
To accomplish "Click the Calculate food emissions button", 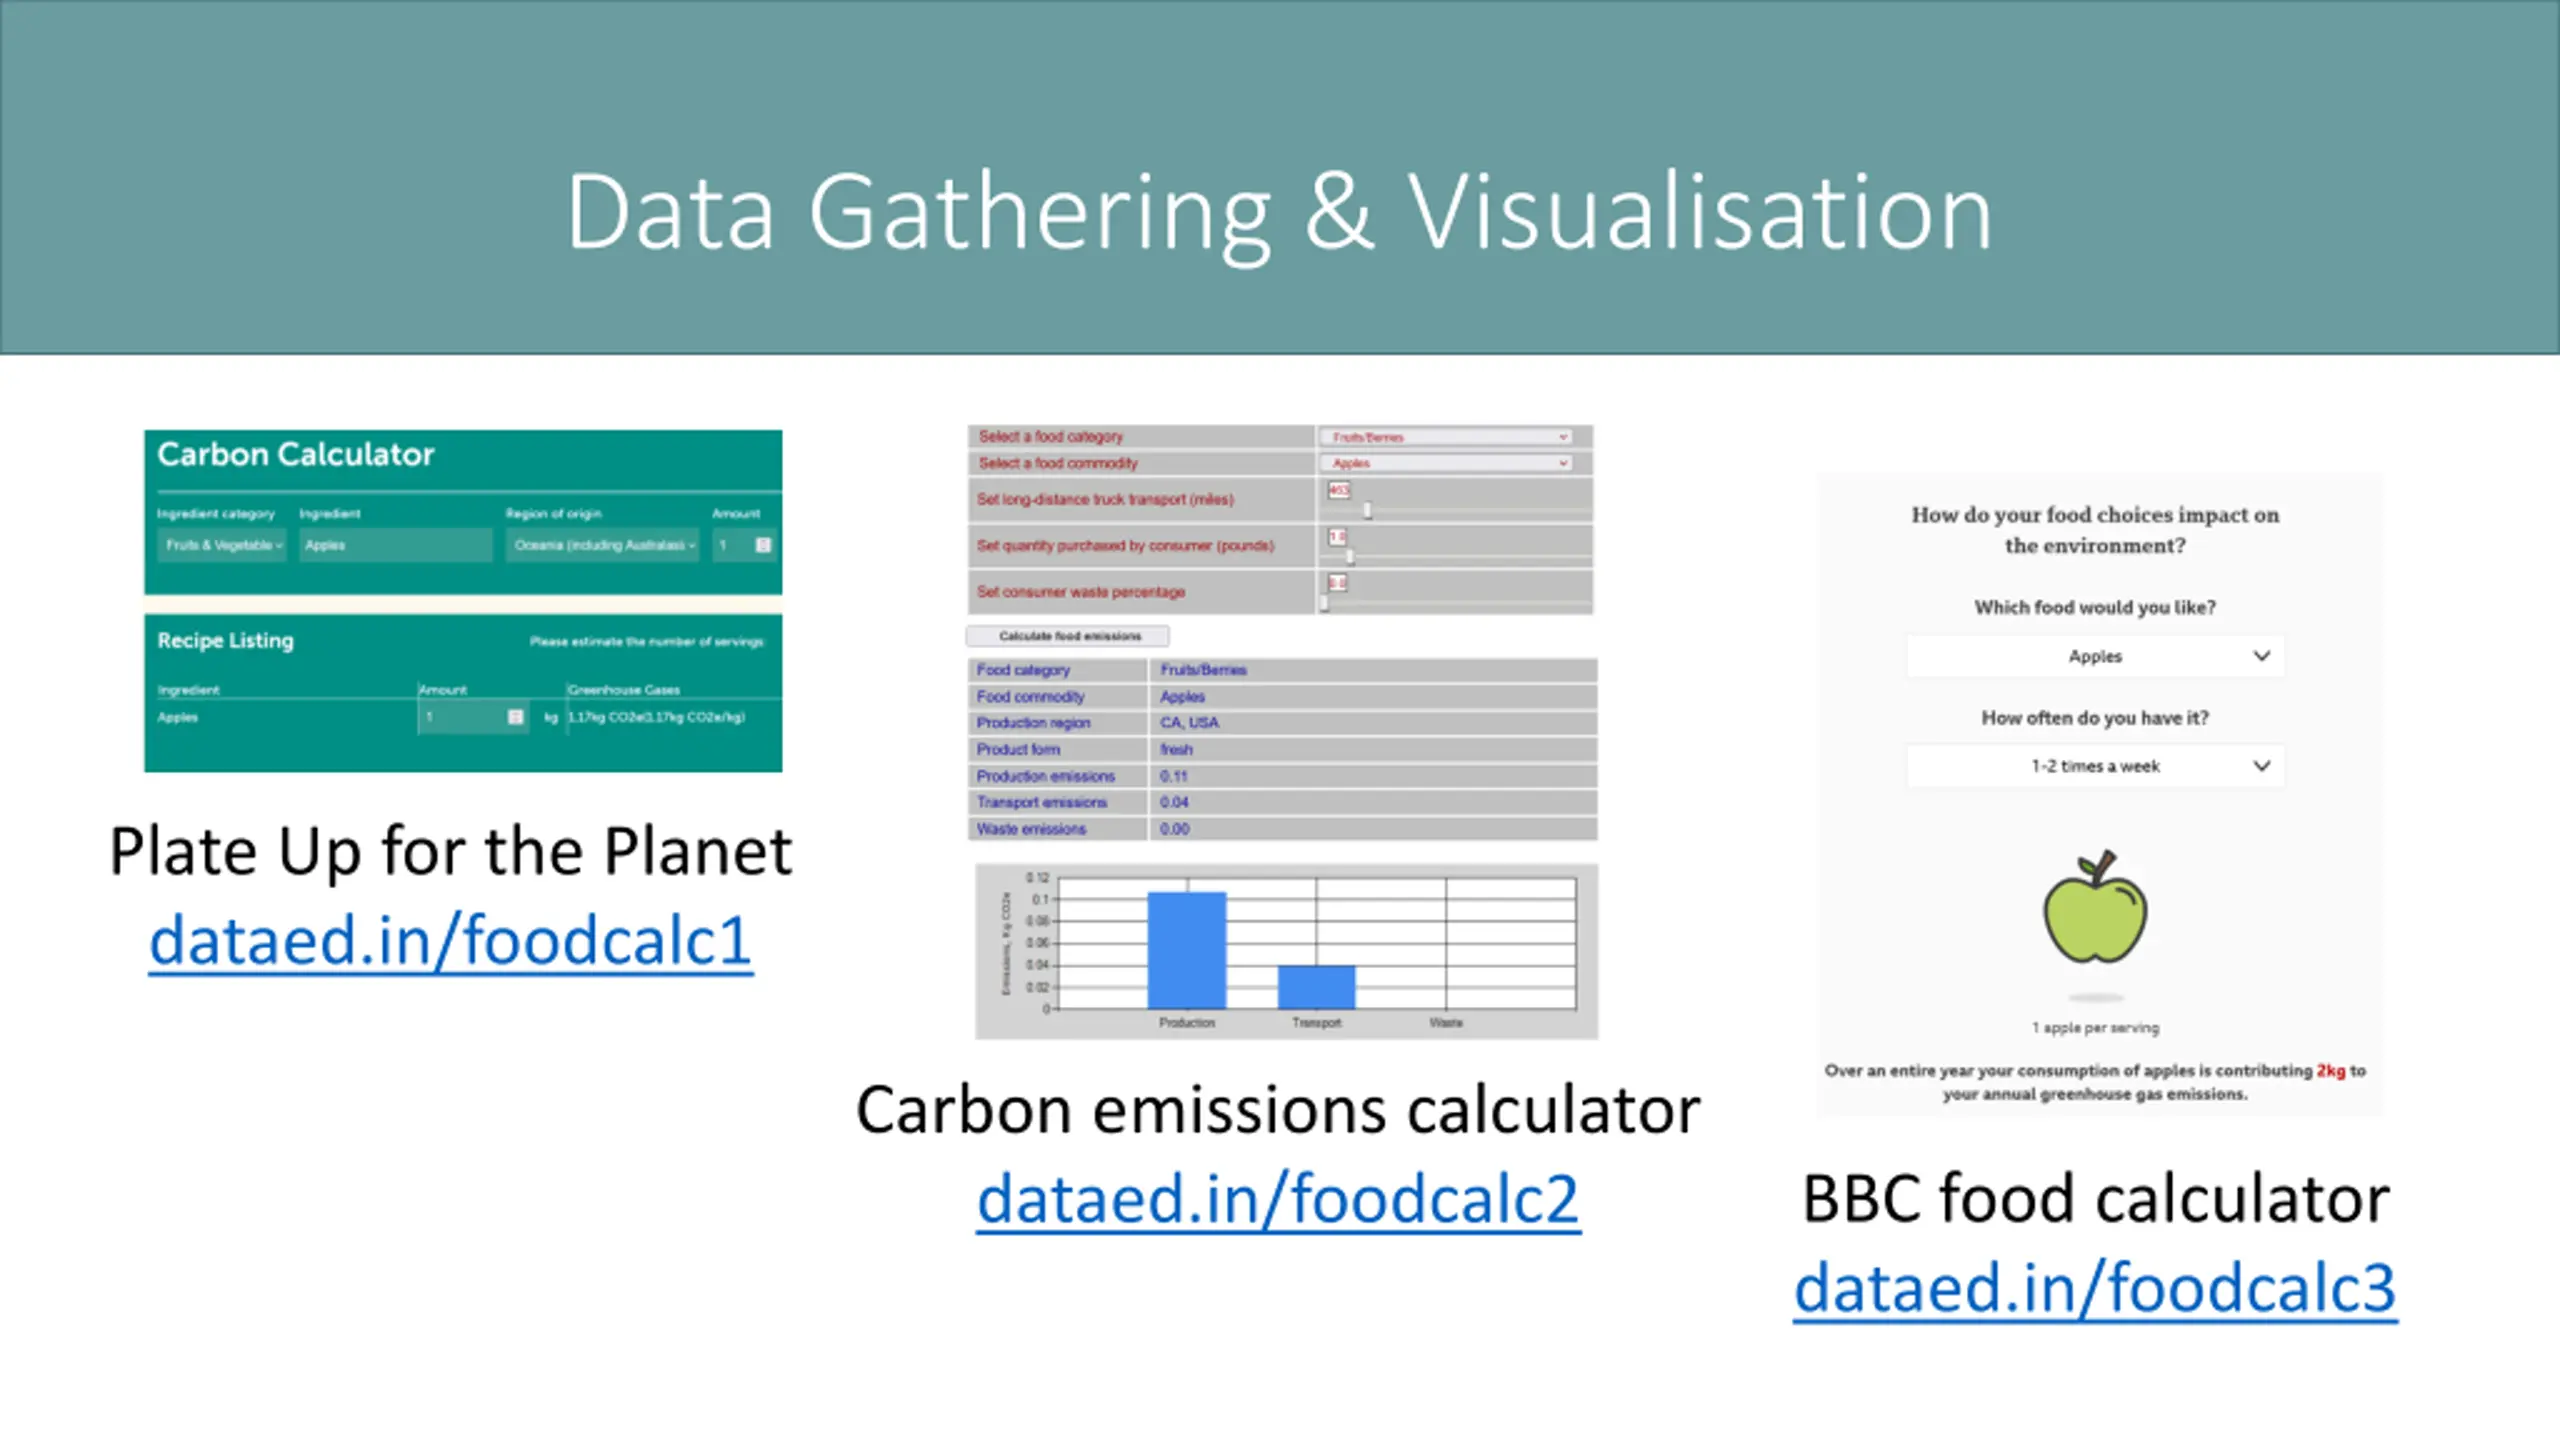I will [1068, 636].
